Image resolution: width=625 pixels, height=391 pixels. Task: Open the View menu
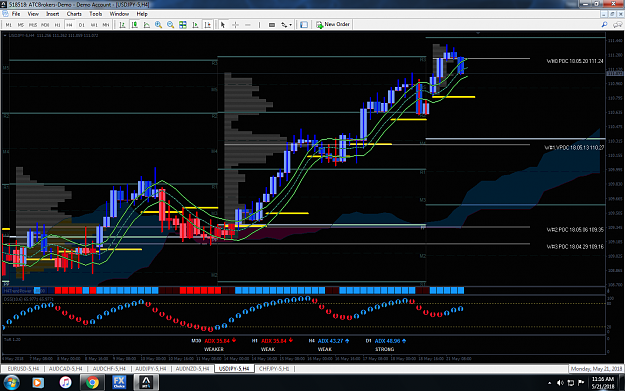click(x=33, y=14)
